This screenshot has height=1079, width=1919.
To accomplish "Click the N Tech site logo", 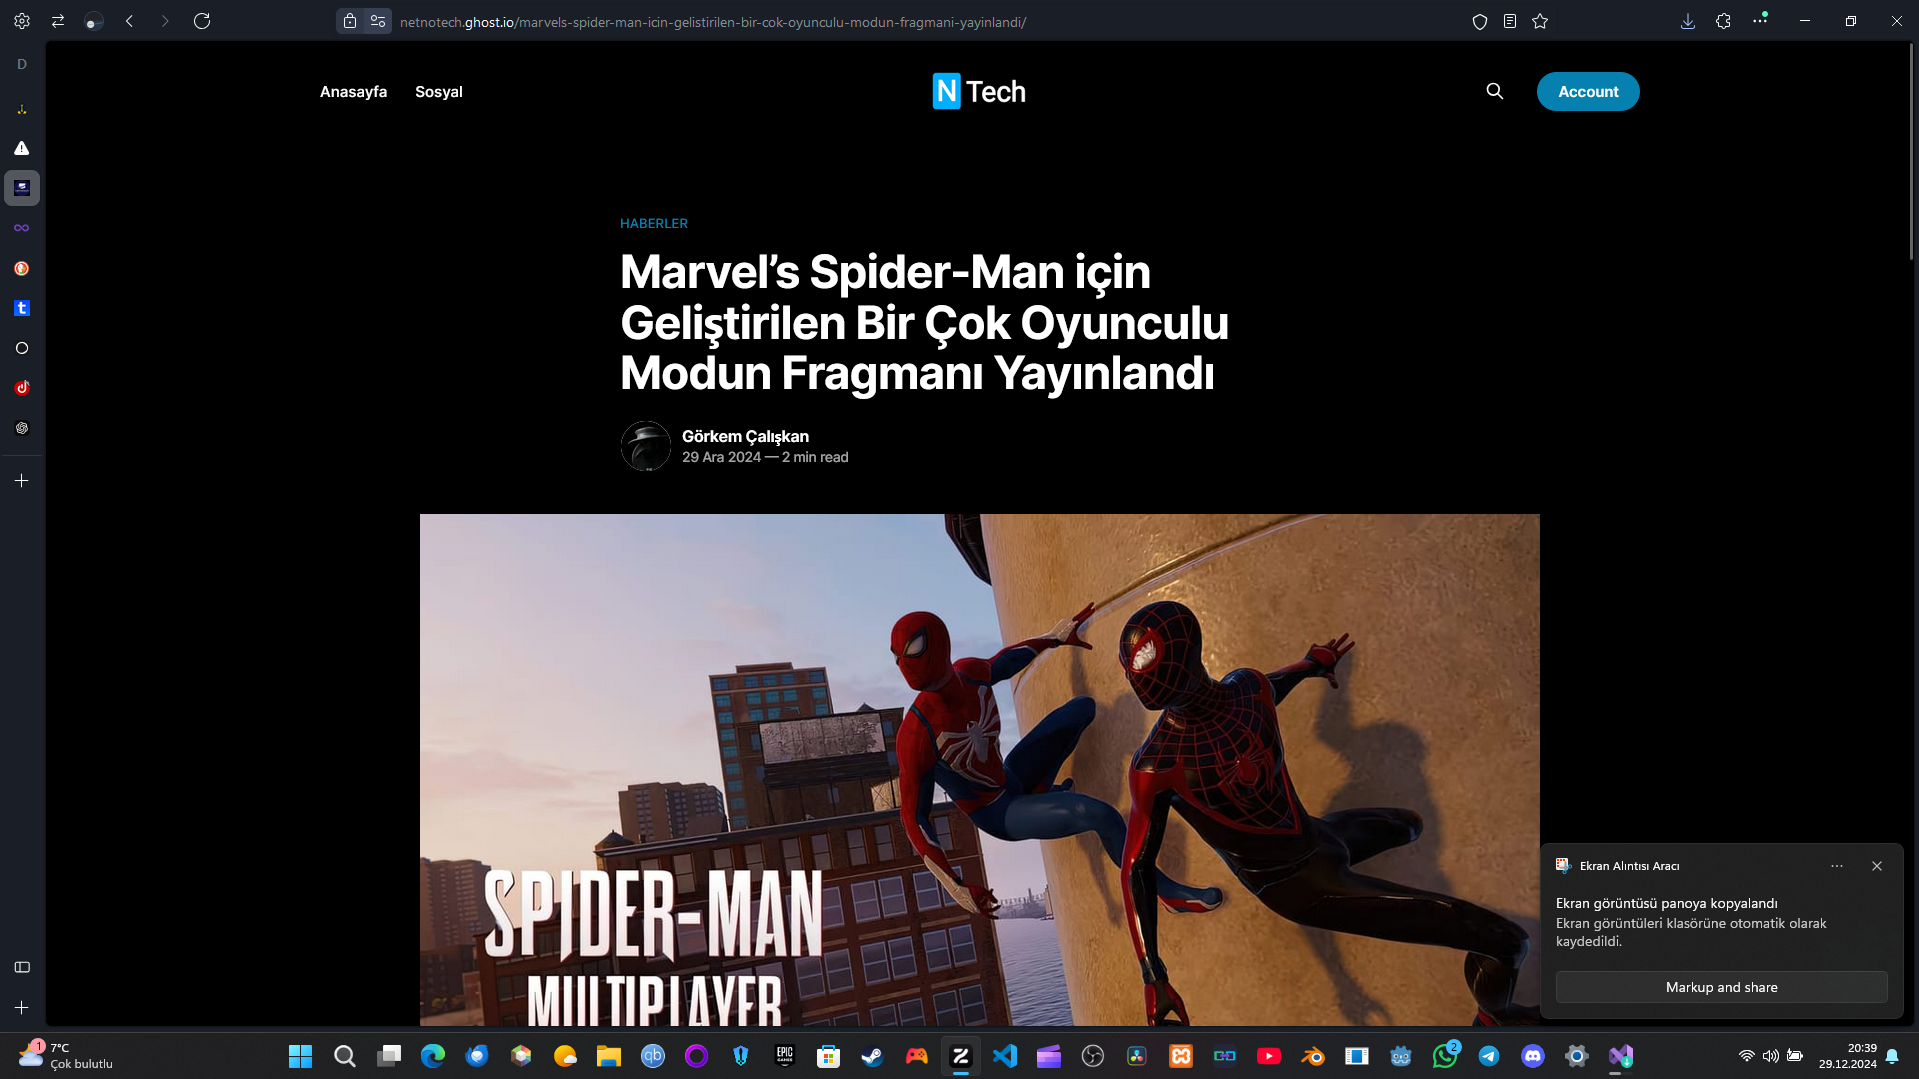I will click(979, 91).
